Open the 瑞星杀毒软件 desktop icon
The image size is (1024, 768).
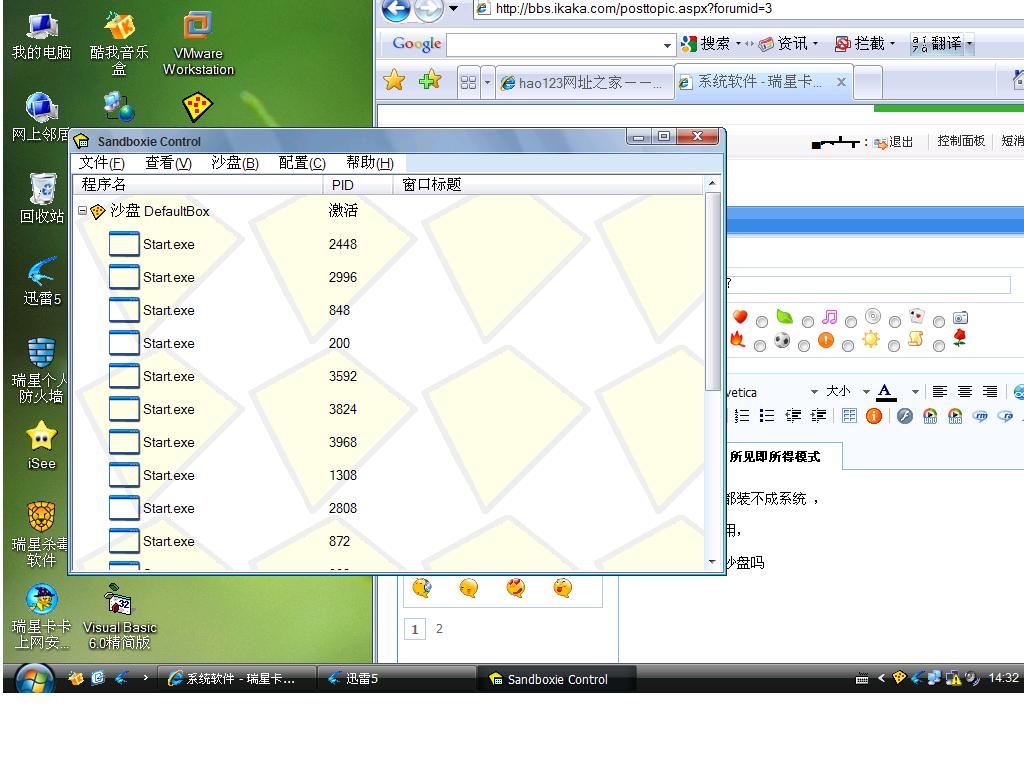coord(40,534)
